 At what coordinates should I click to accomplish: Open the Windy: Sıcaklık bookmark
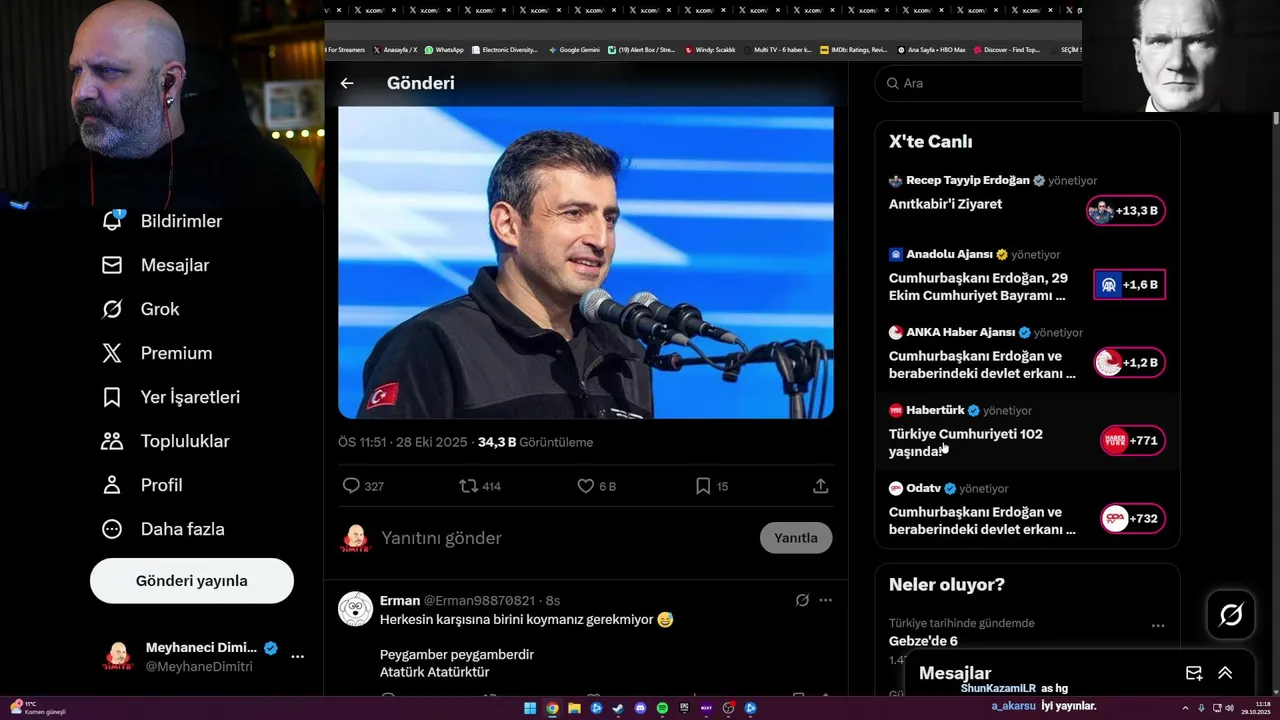pyautogui.click(x=710, y=50)
